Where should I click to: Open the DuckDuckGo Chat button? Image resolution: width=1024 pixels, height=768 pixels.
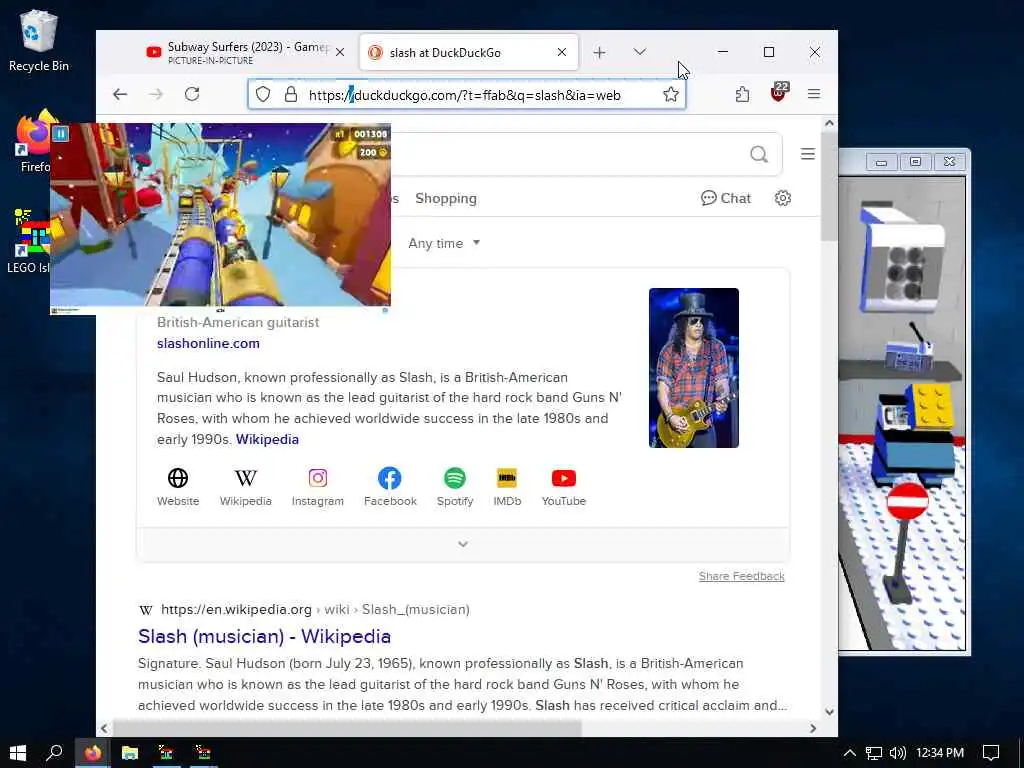(x=726, y=198)
